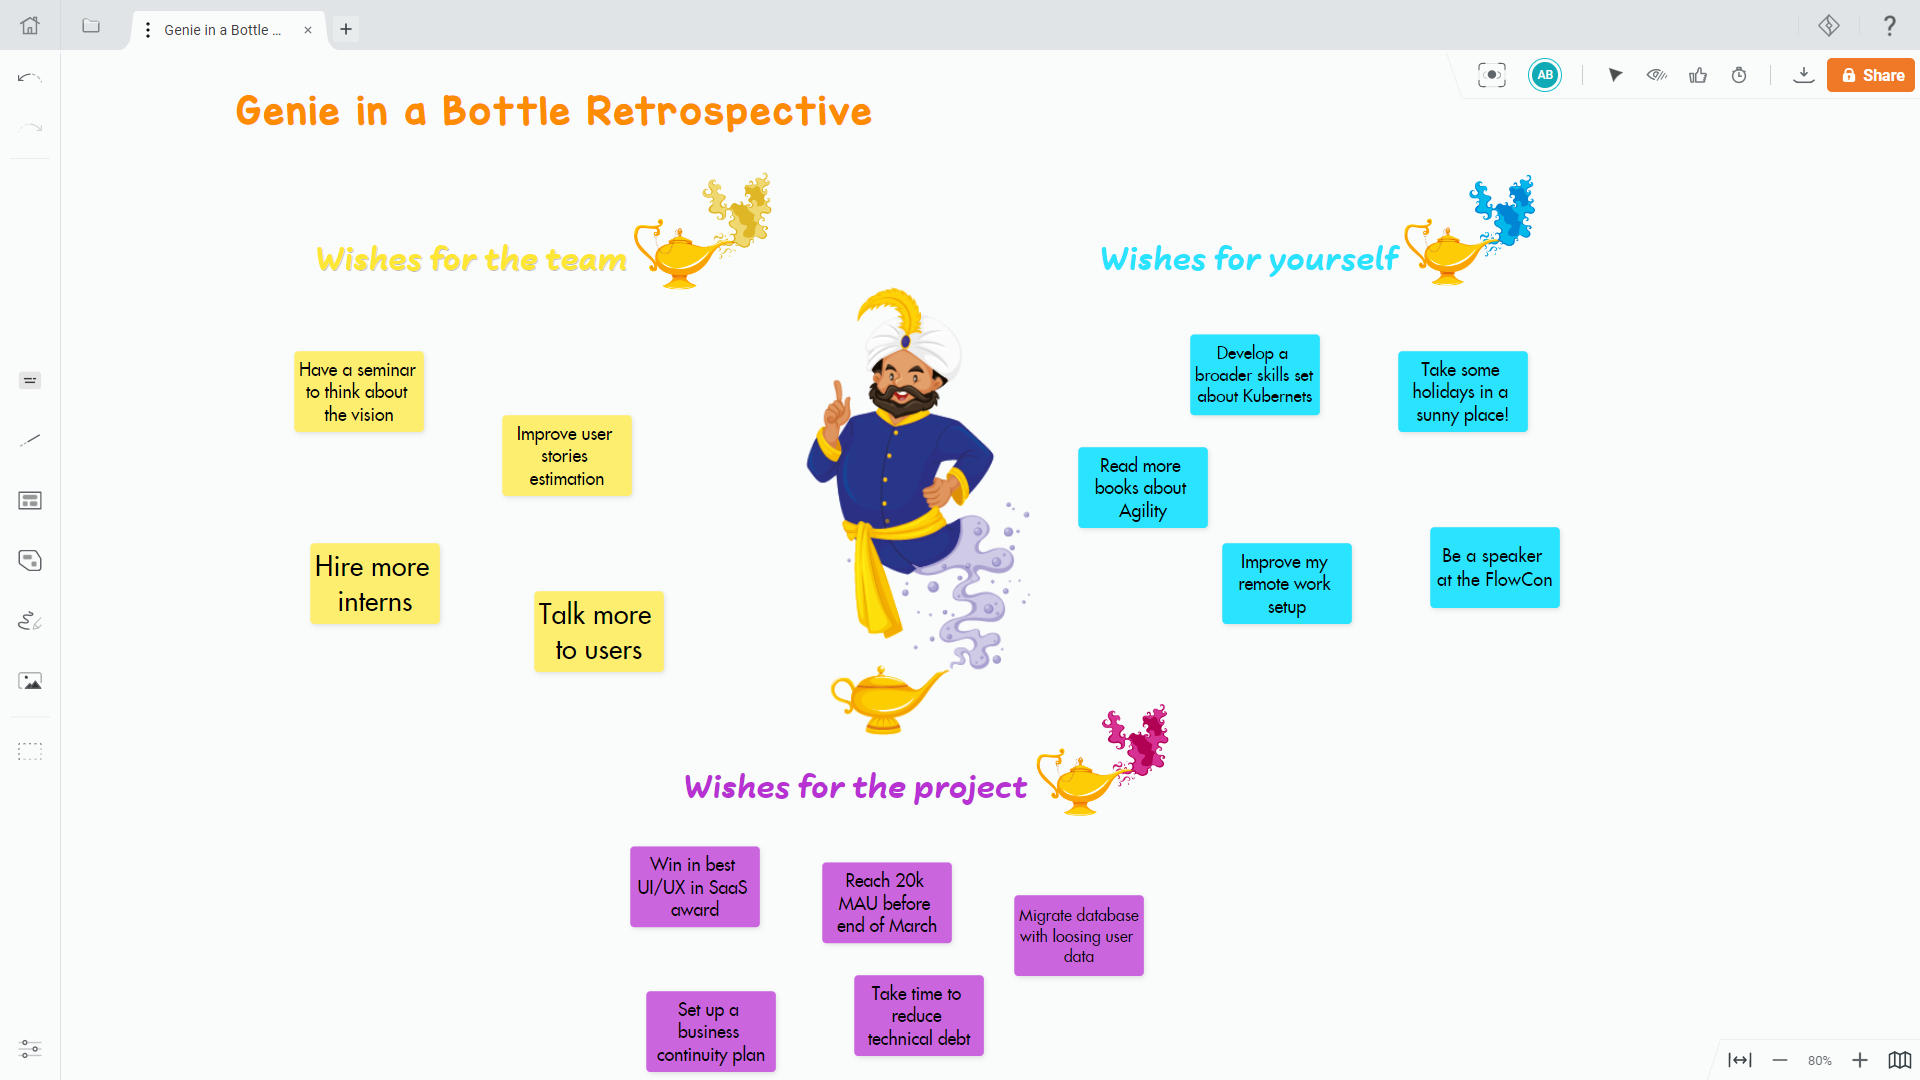Click the timer/clock icon
This screenshot has width=1920, height=1080.
[1741, 75]
